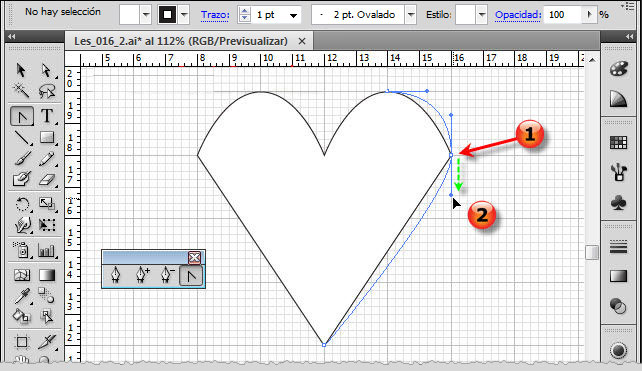642x371 pixels.
Task: Choose the Eraser tool
Action: (47, 179)
